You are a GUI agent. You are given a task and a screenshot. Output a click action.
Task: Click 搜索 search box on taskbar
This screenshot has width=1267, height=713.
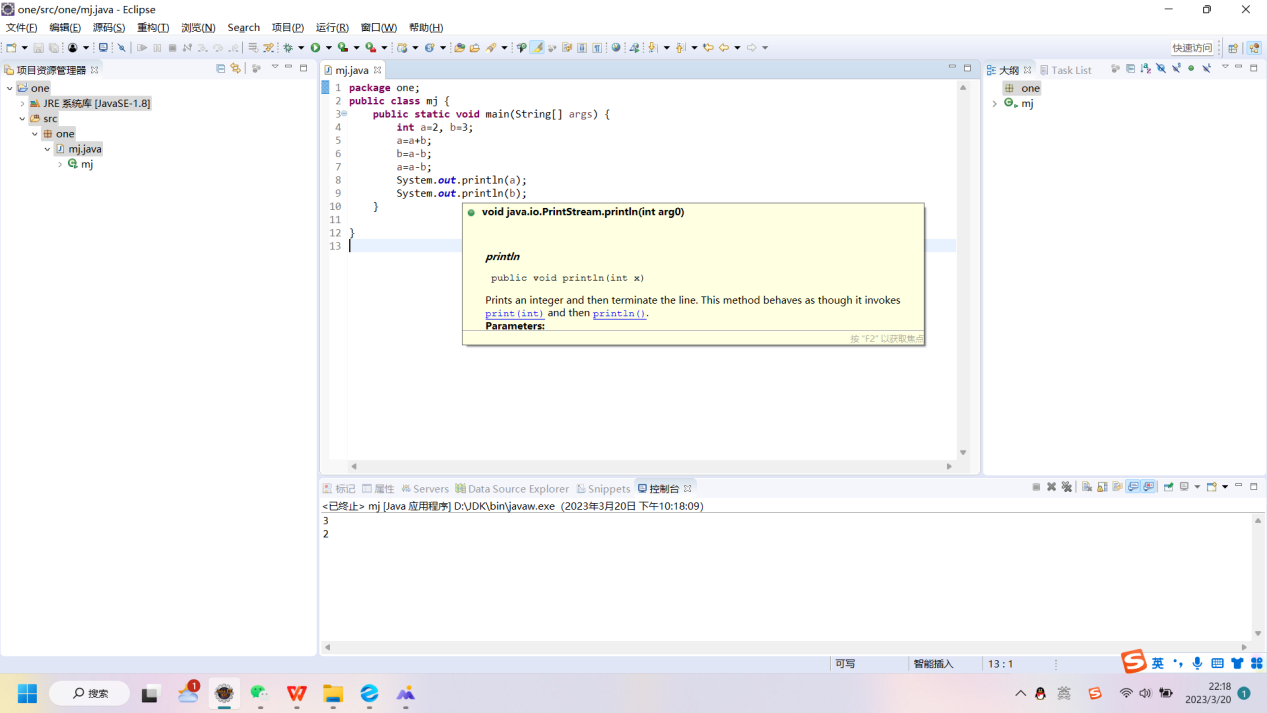89,693
